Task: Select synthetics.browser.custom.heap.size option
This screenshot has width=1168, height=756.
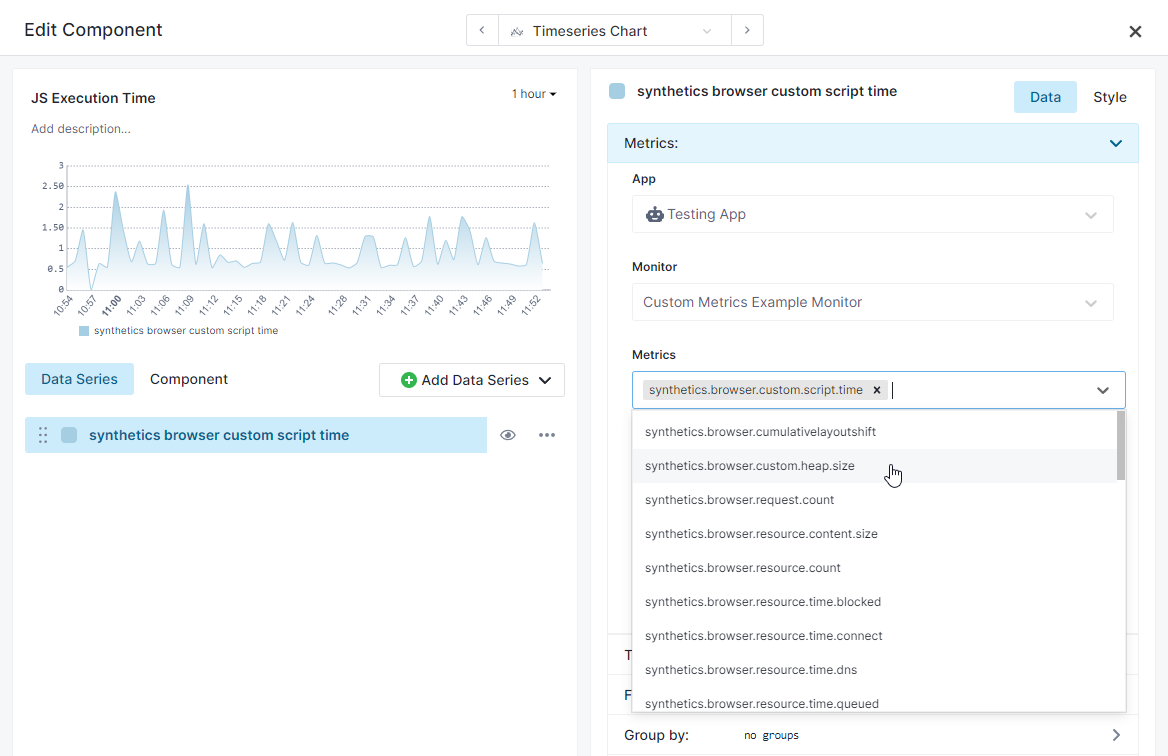Action: coord(875,466)
